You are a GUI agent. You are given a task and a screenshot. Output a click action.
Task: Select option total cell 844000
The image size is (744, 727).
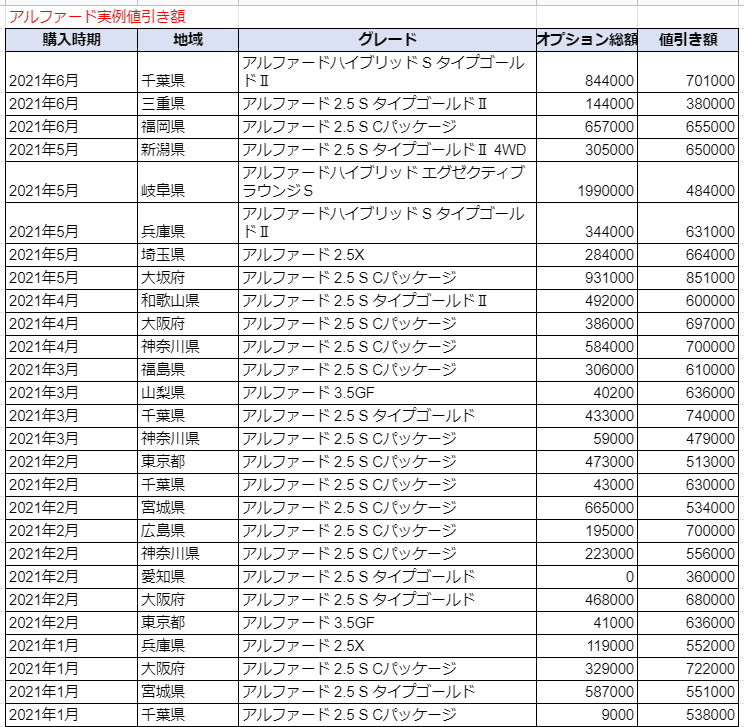pyautogui.click(x=587, y=72)
